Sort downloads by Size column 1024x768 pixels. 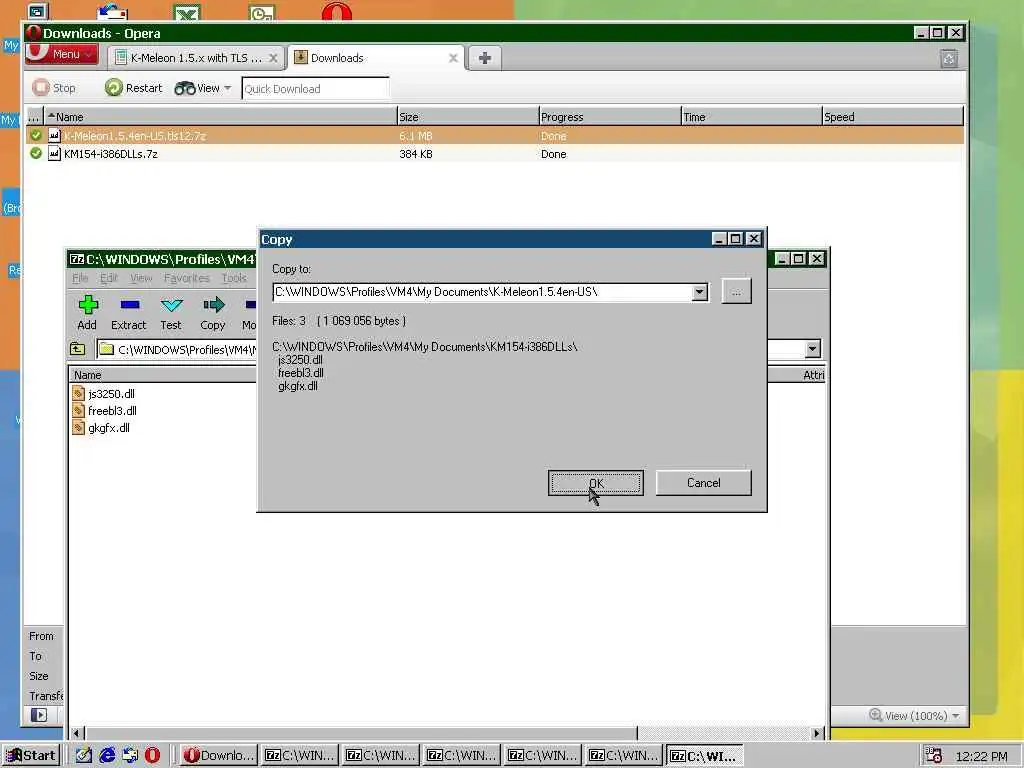[468, 116]
